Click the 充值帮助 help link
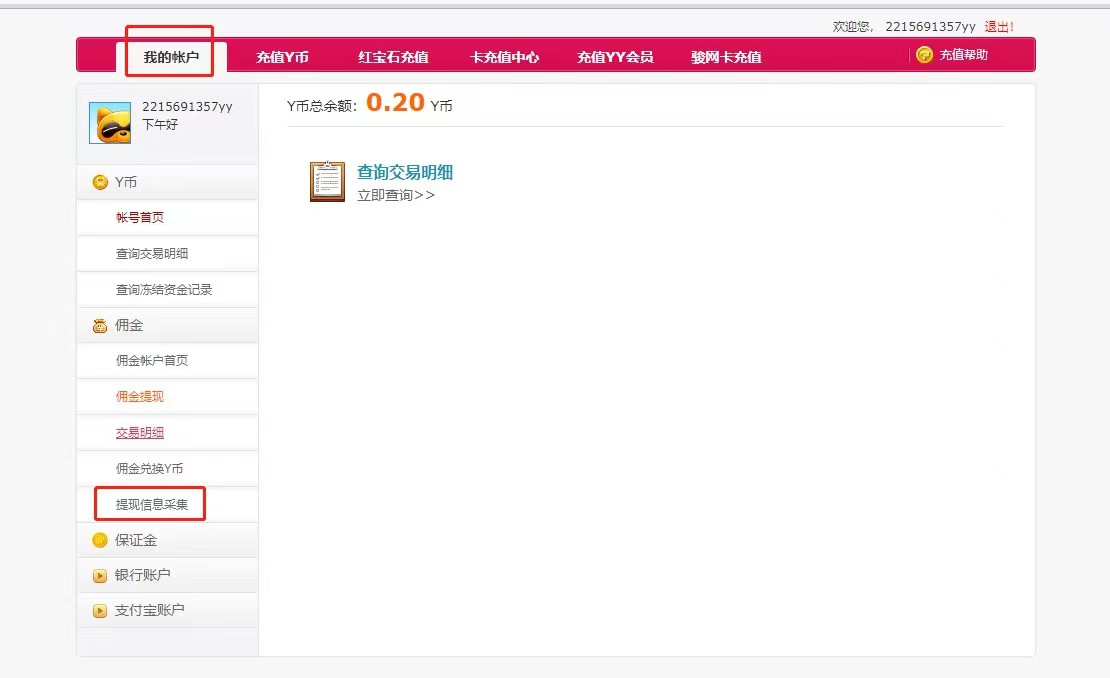Viewport: 1110px width, 678px height. click(963, 54)
